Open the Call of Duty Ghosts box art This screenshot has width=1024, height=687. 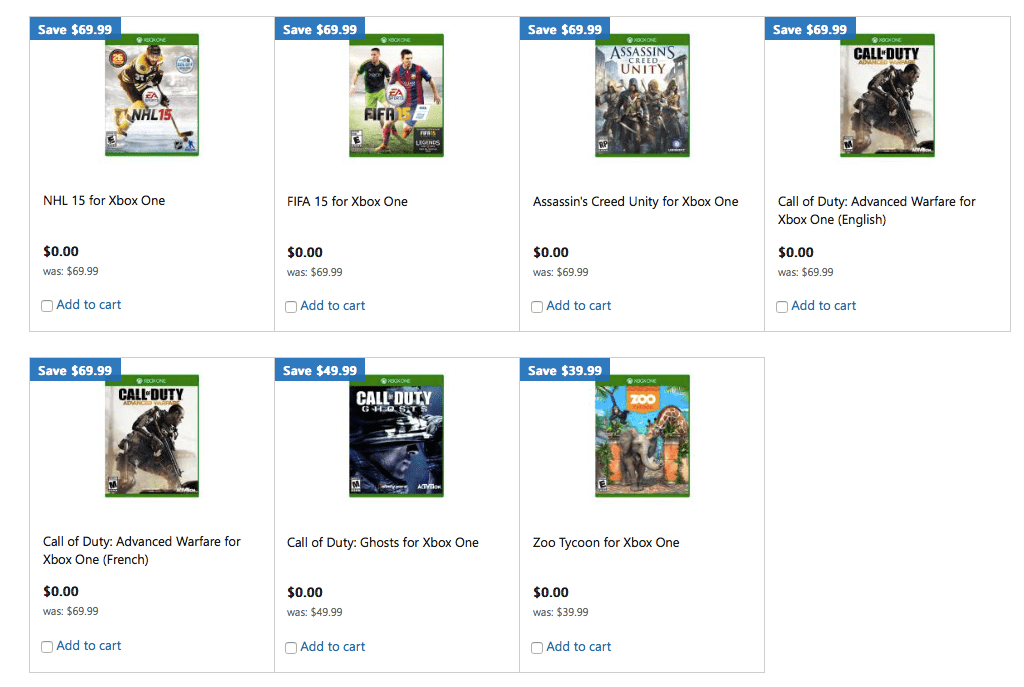pyautogui.click(x=396, y=436)
